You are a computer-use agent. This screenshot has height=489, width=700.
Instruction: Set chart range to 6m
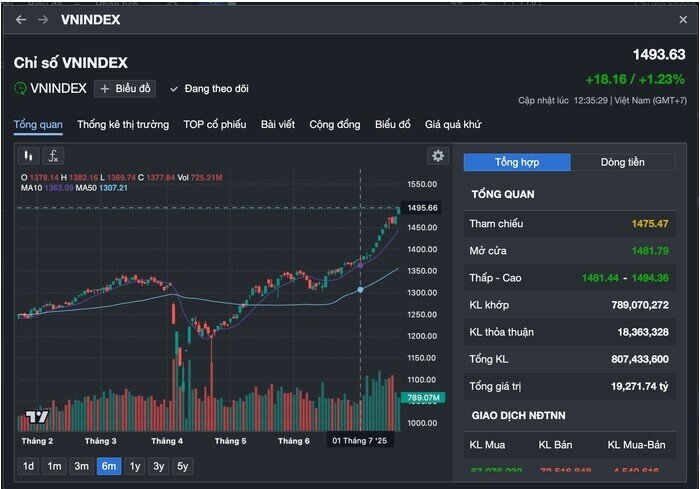click(109, 466)
